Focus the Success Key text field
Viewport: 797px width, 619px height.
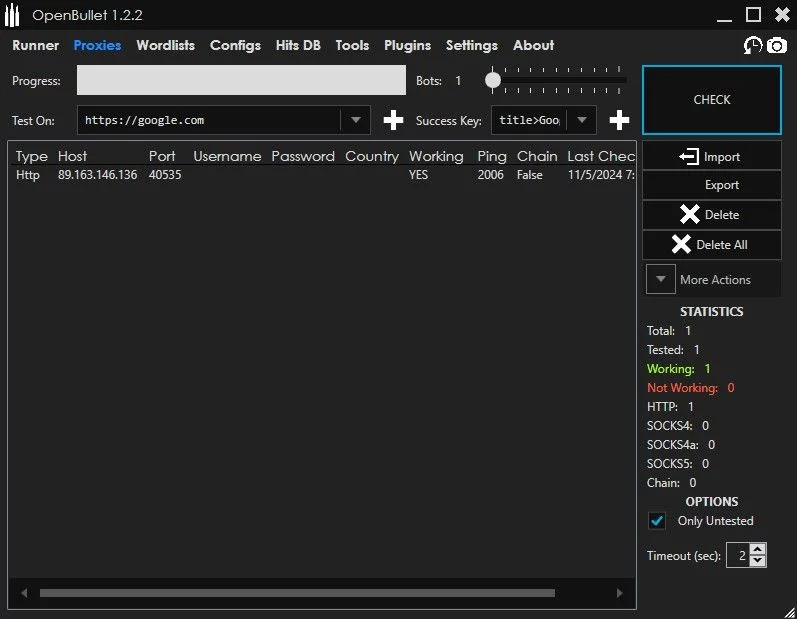point(529,120)
